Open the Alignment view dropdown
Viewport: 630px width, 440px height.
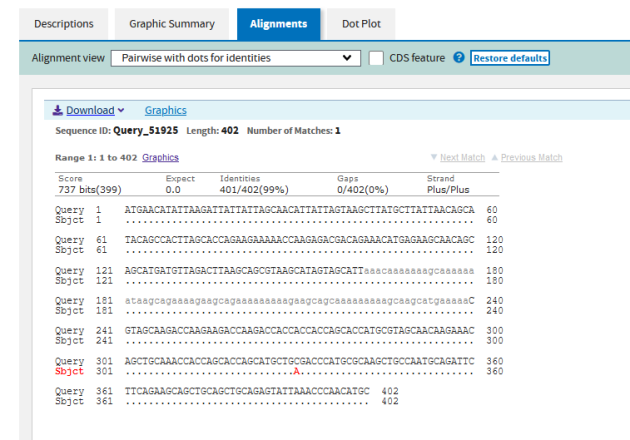click(235, 58)
